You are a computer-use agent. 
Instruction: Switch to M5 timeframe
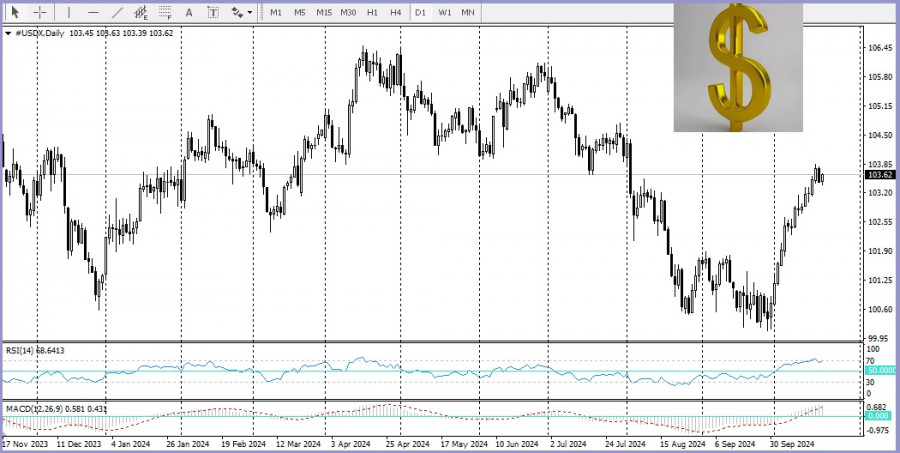tap(300, 12)
